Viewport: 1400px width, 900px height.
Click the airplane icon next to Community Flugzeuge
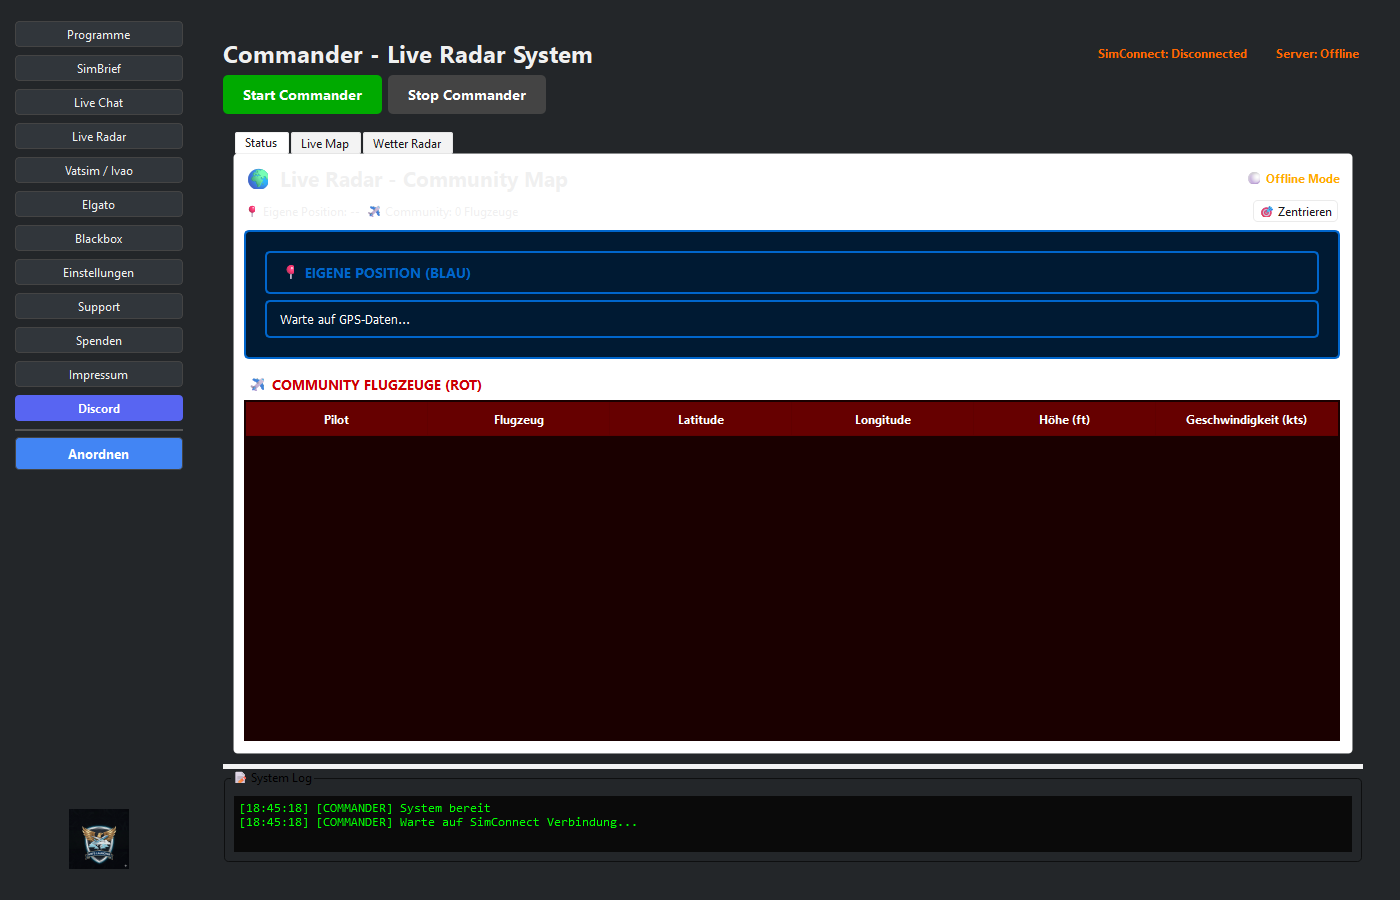[258, 385]
